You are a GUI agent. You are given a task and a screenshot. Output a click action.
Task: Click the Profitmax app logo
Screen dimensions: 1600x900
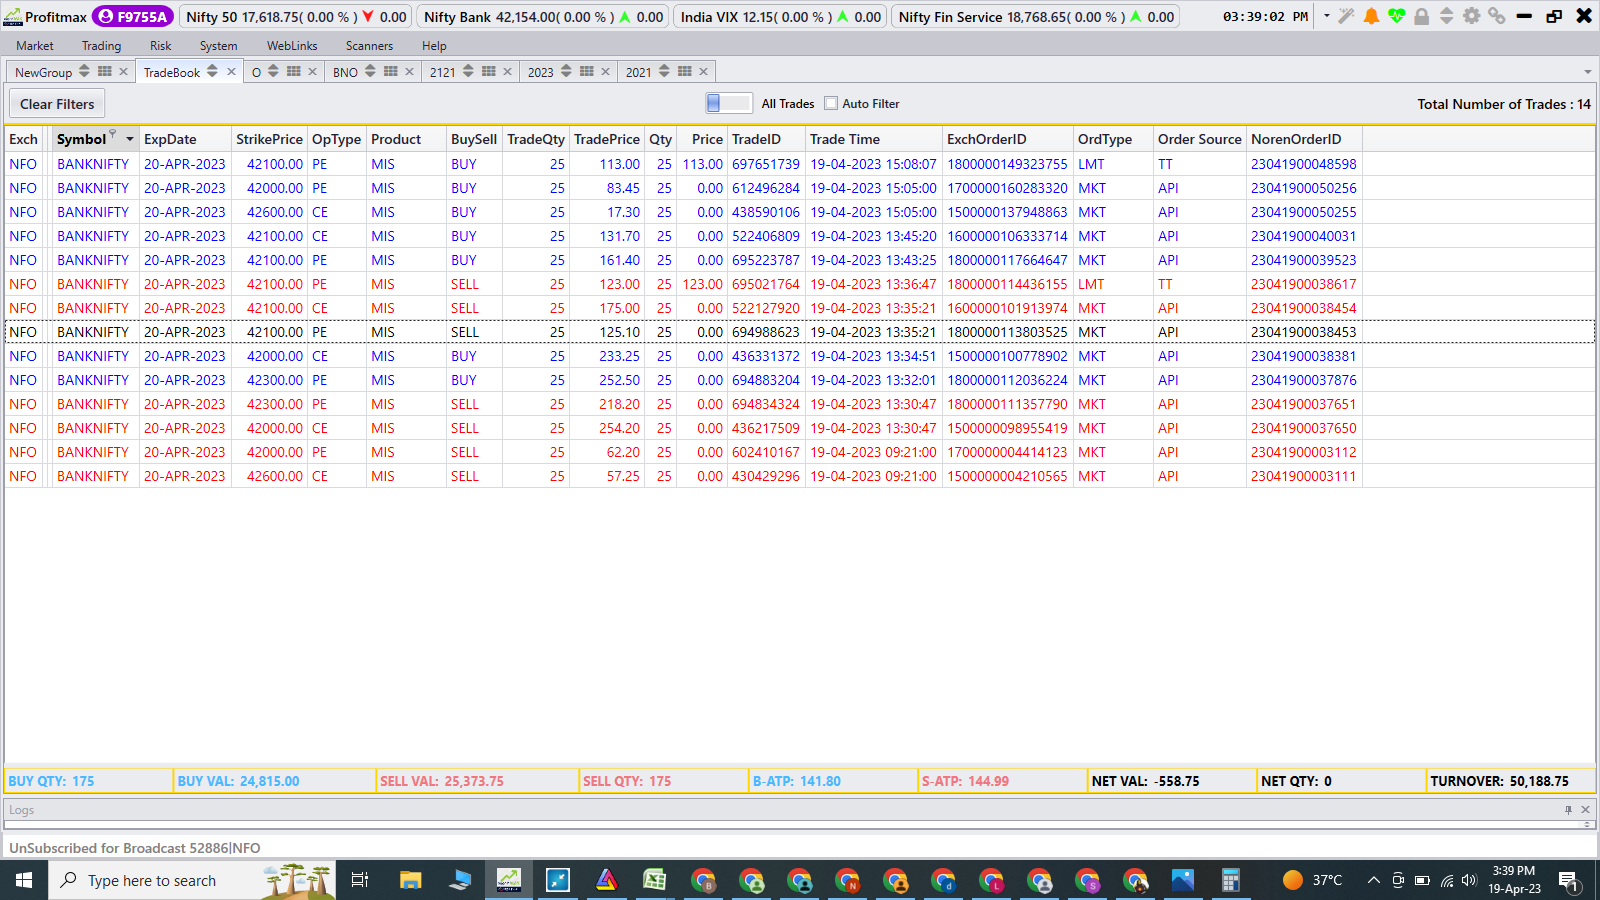click(x=13, y=16)
